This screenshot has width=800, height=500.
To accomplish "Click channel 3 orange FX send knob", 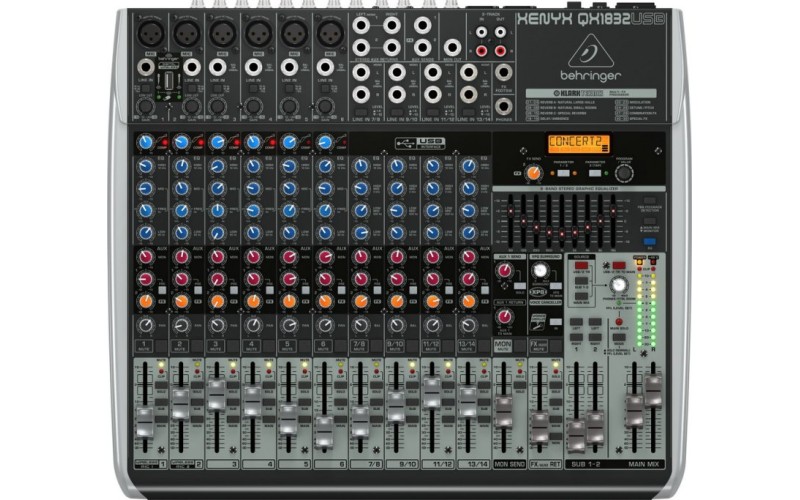I will click(x=217, y=301).
